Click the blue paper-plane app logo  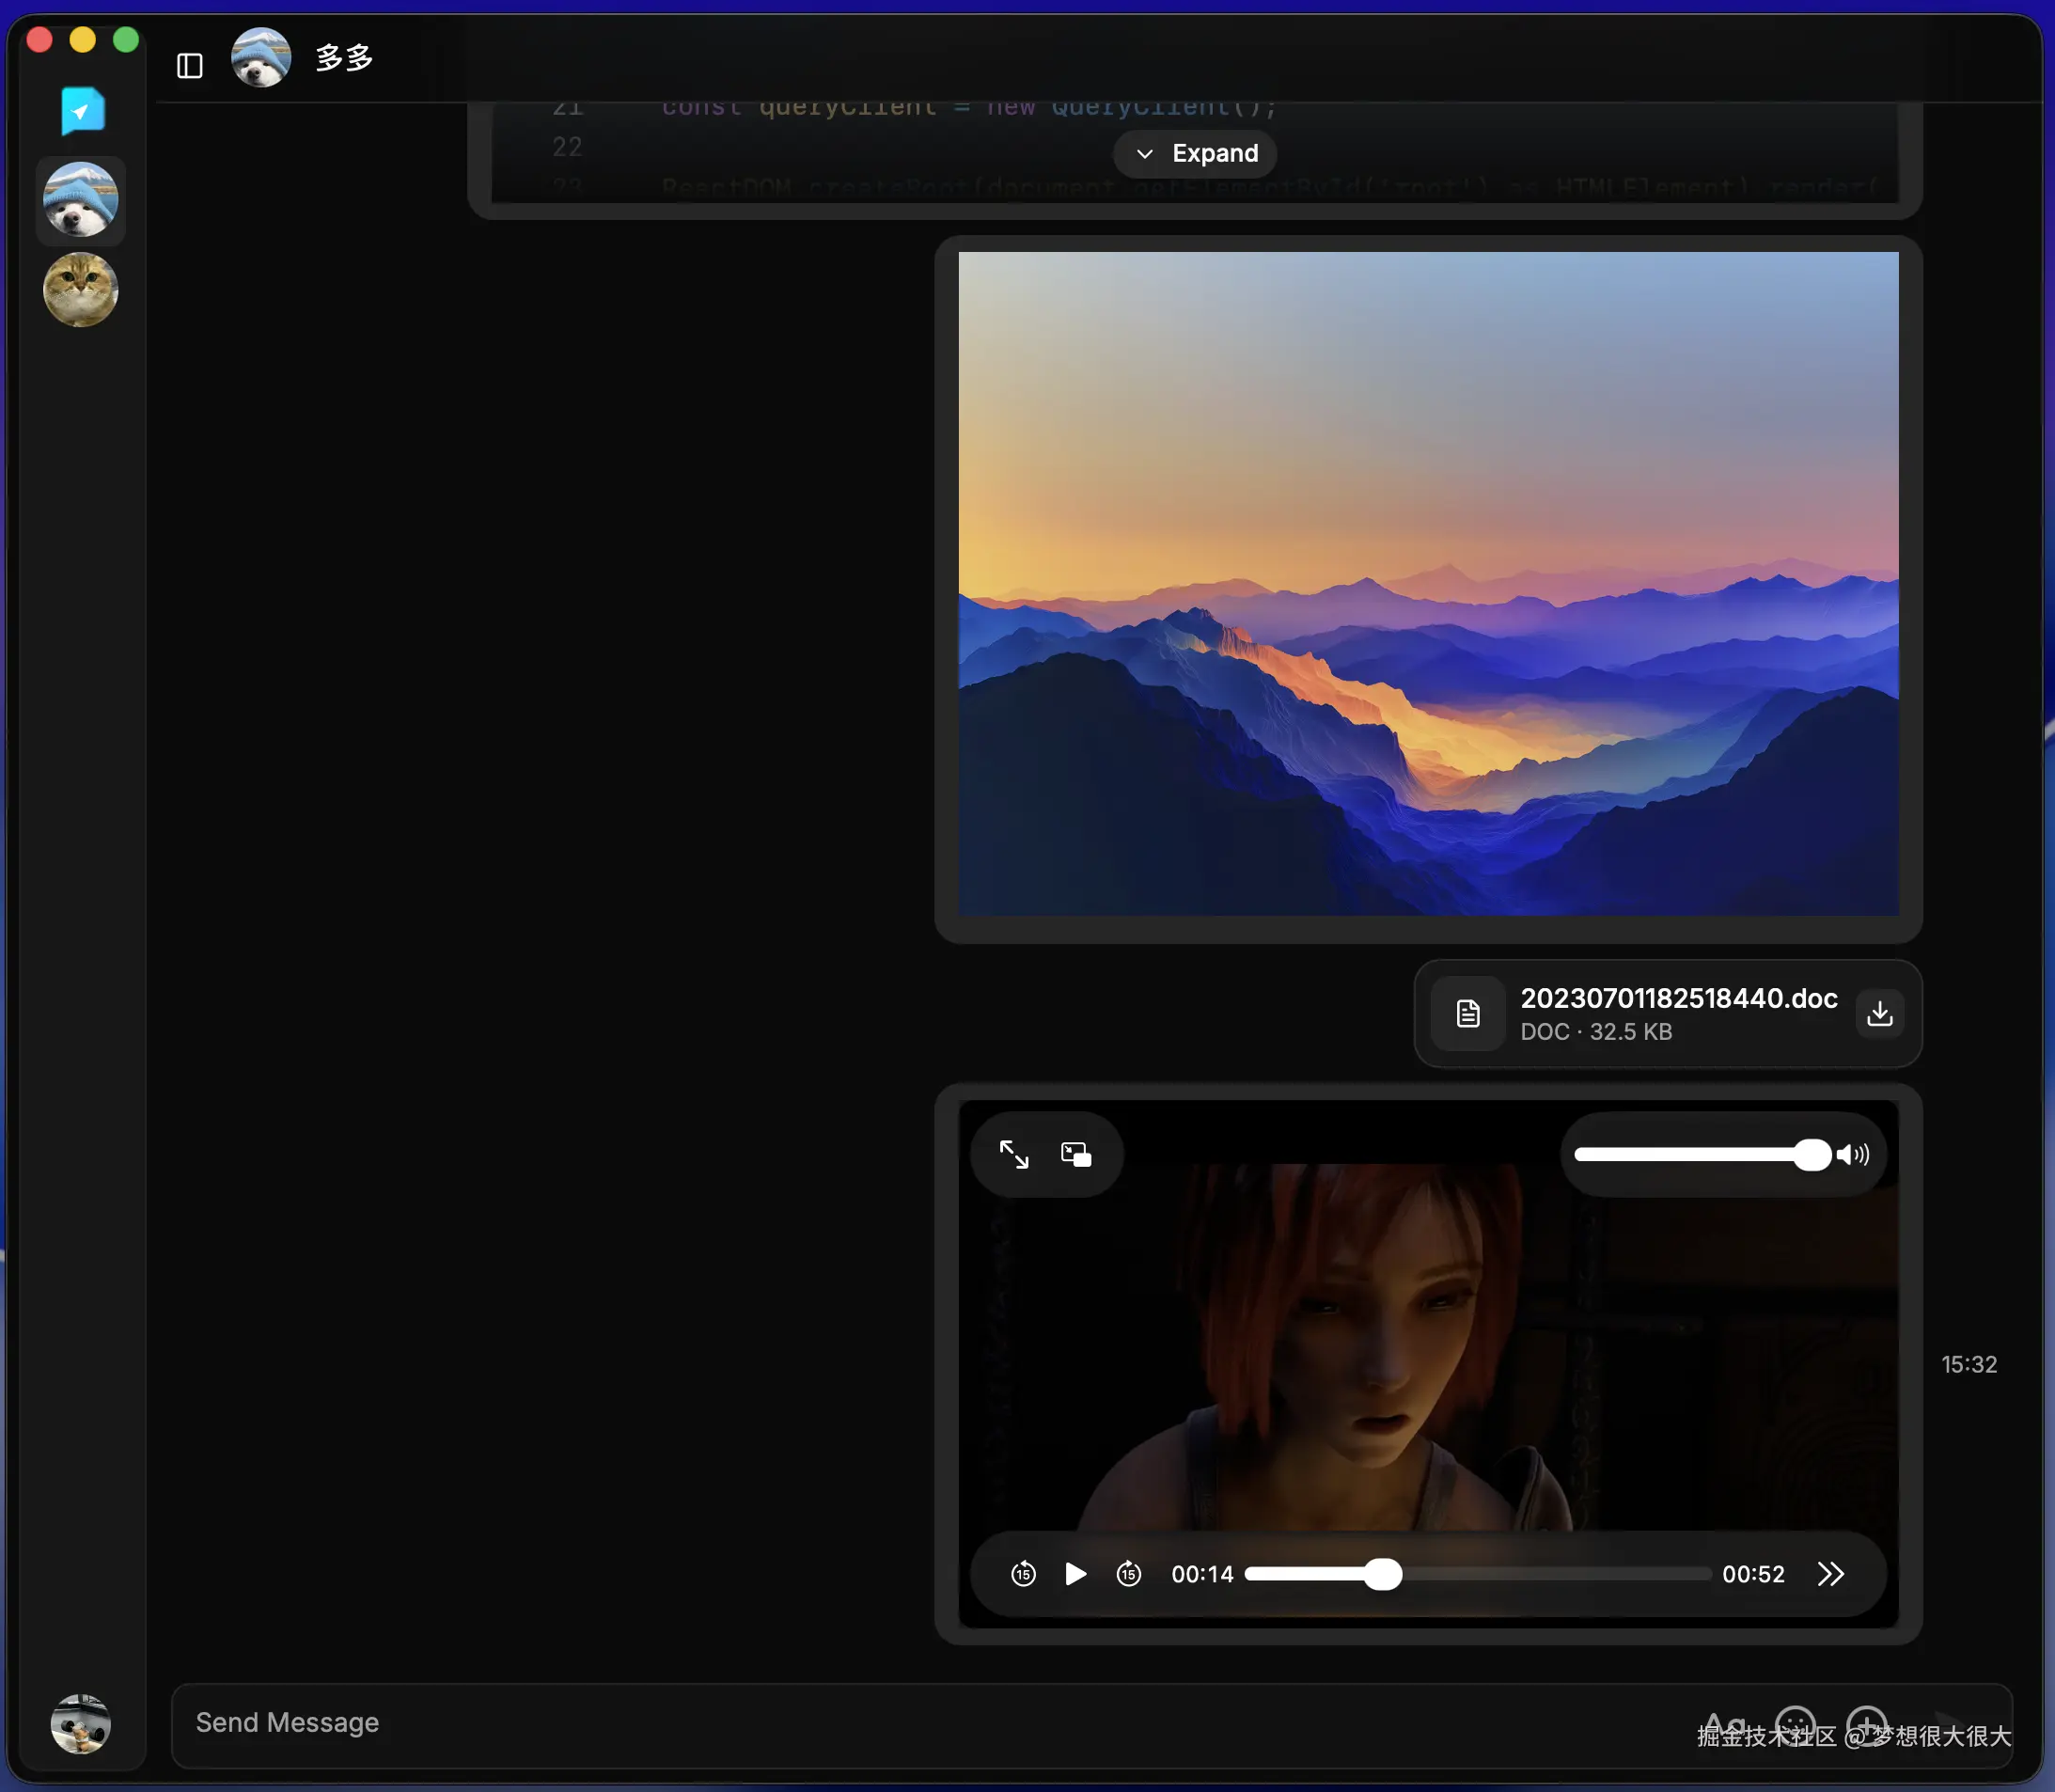click(82, 110)
